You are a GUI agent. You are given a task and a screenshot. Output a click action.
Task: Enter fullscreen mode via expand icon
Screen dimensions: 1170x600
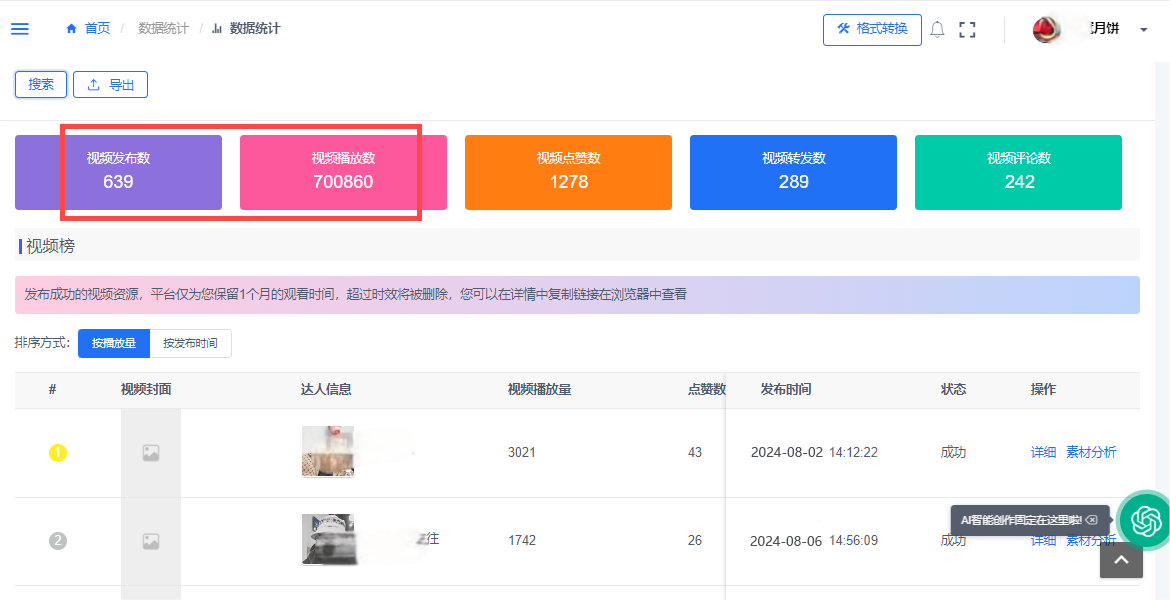tap(967, 30)
